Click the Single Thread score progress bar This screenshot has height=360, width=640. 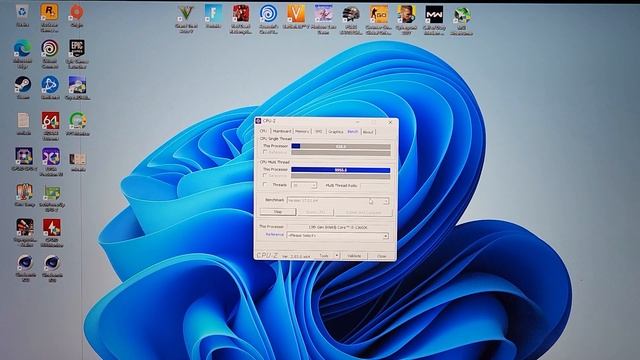(x=341, y=146)
